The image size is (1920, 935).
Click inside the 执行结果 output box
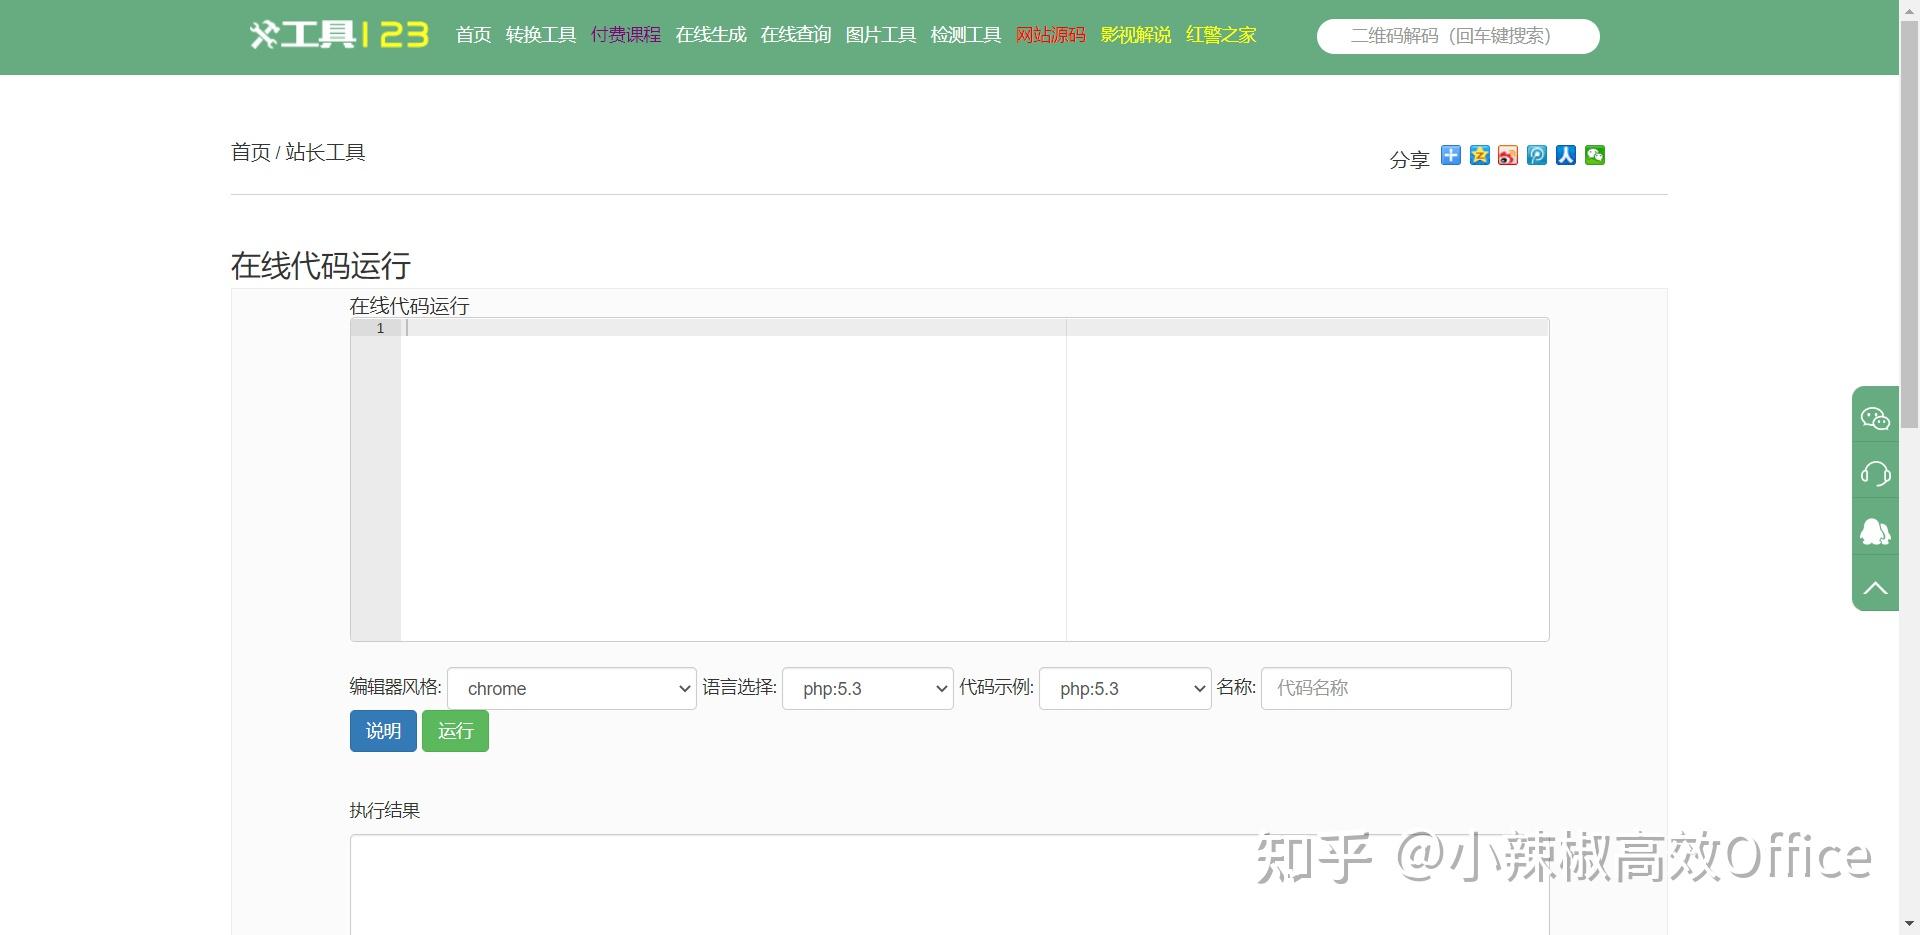[x=949, y=885]
